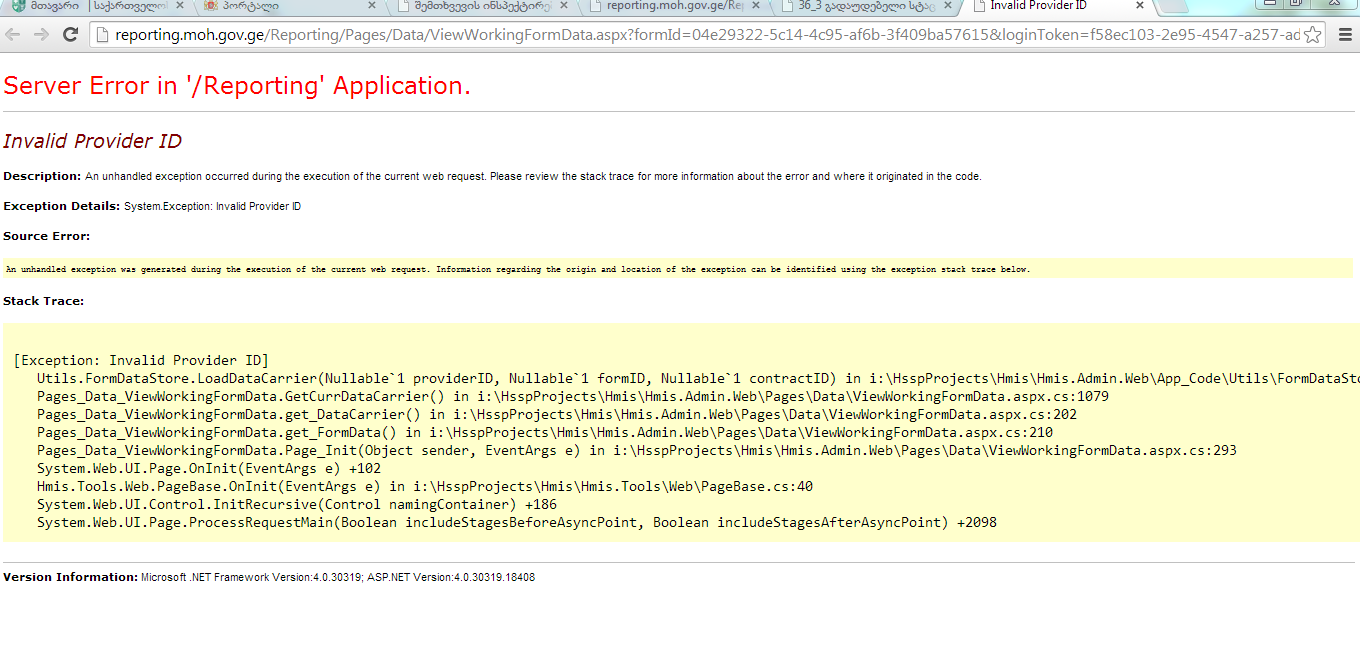The height and width of the screenshot is (670, 1360).
Task: Close the პორტალი tab
Action: pos(372,6)
